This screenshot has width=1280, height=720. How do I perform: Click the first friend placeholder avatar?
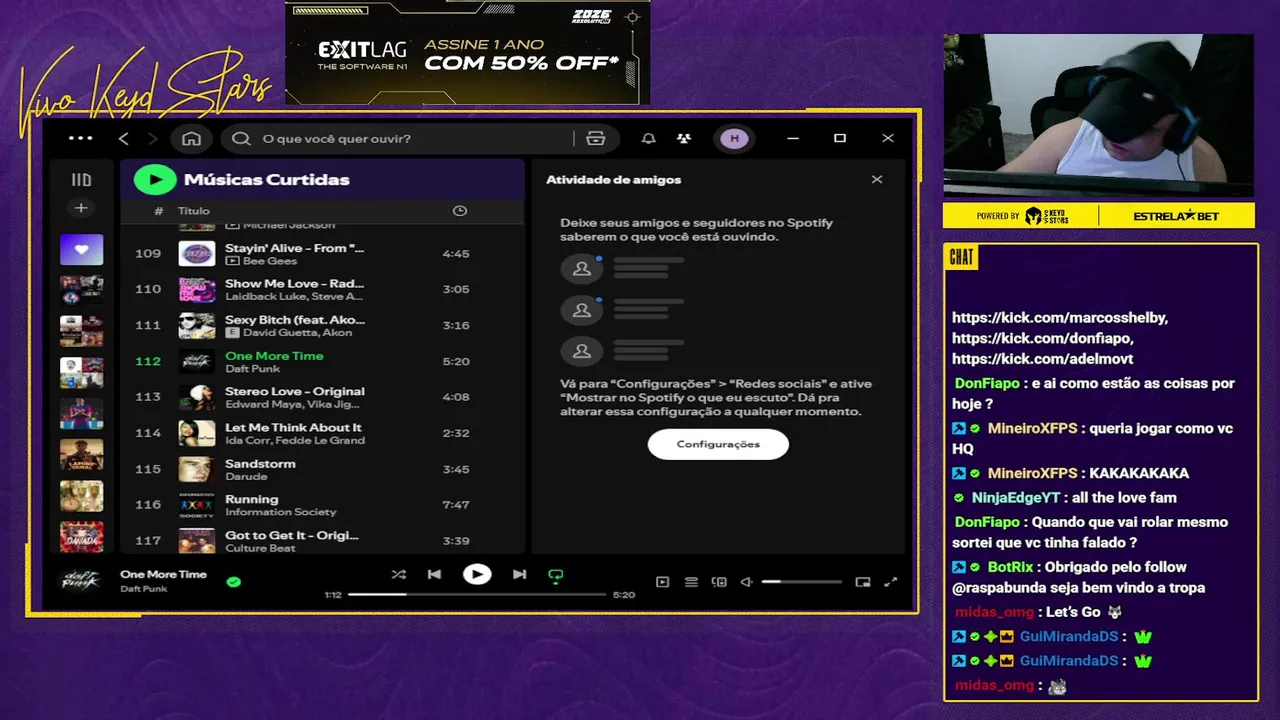click(x=581, y=269)
